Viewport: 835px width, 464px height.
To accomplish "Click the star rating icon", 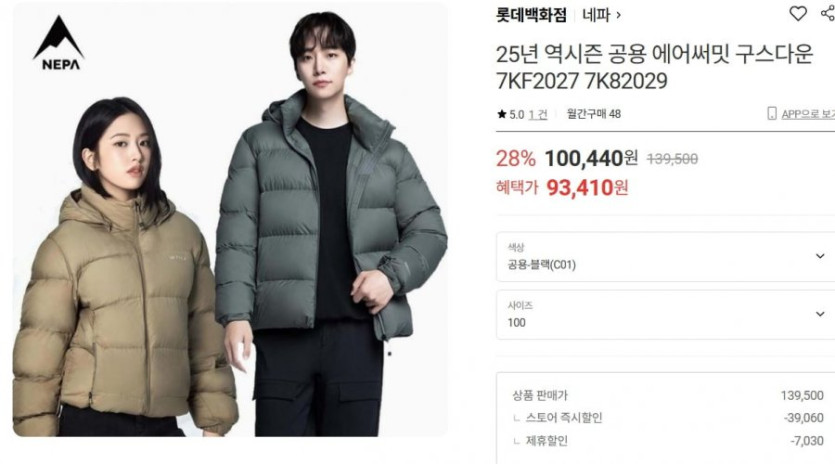I will [501, 114].
